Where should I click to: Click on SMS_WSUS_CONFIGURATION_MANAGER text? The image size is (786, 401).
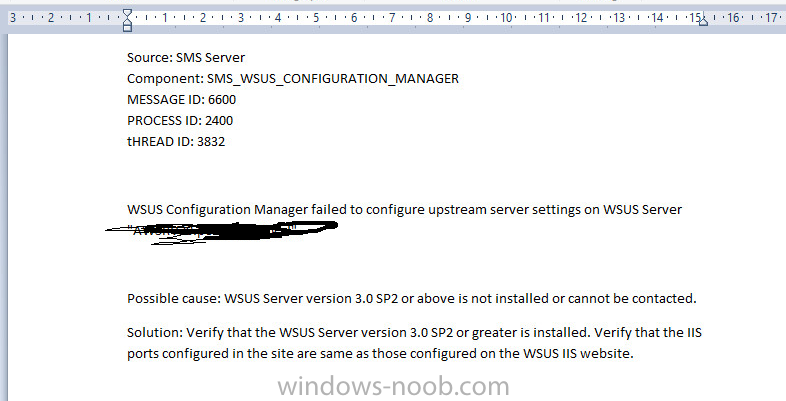click(x=333, y=79)
